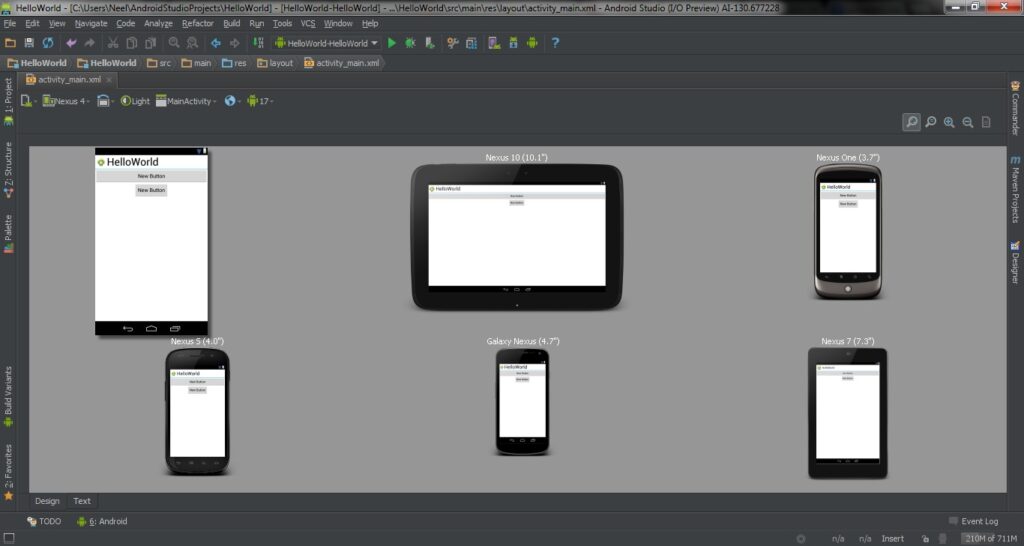Click the Synchronize refresh icon

click(47, 43)
